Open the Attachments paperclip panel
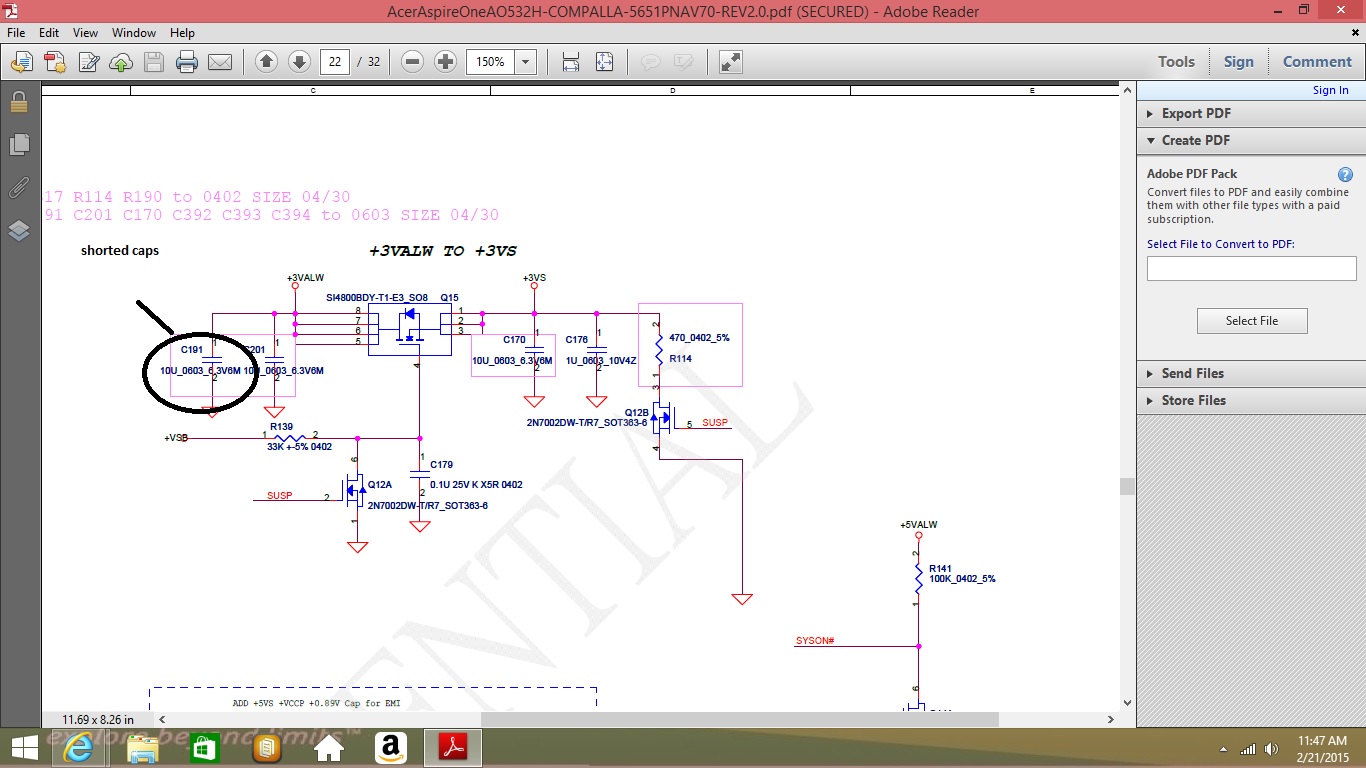 pos(19,188)
